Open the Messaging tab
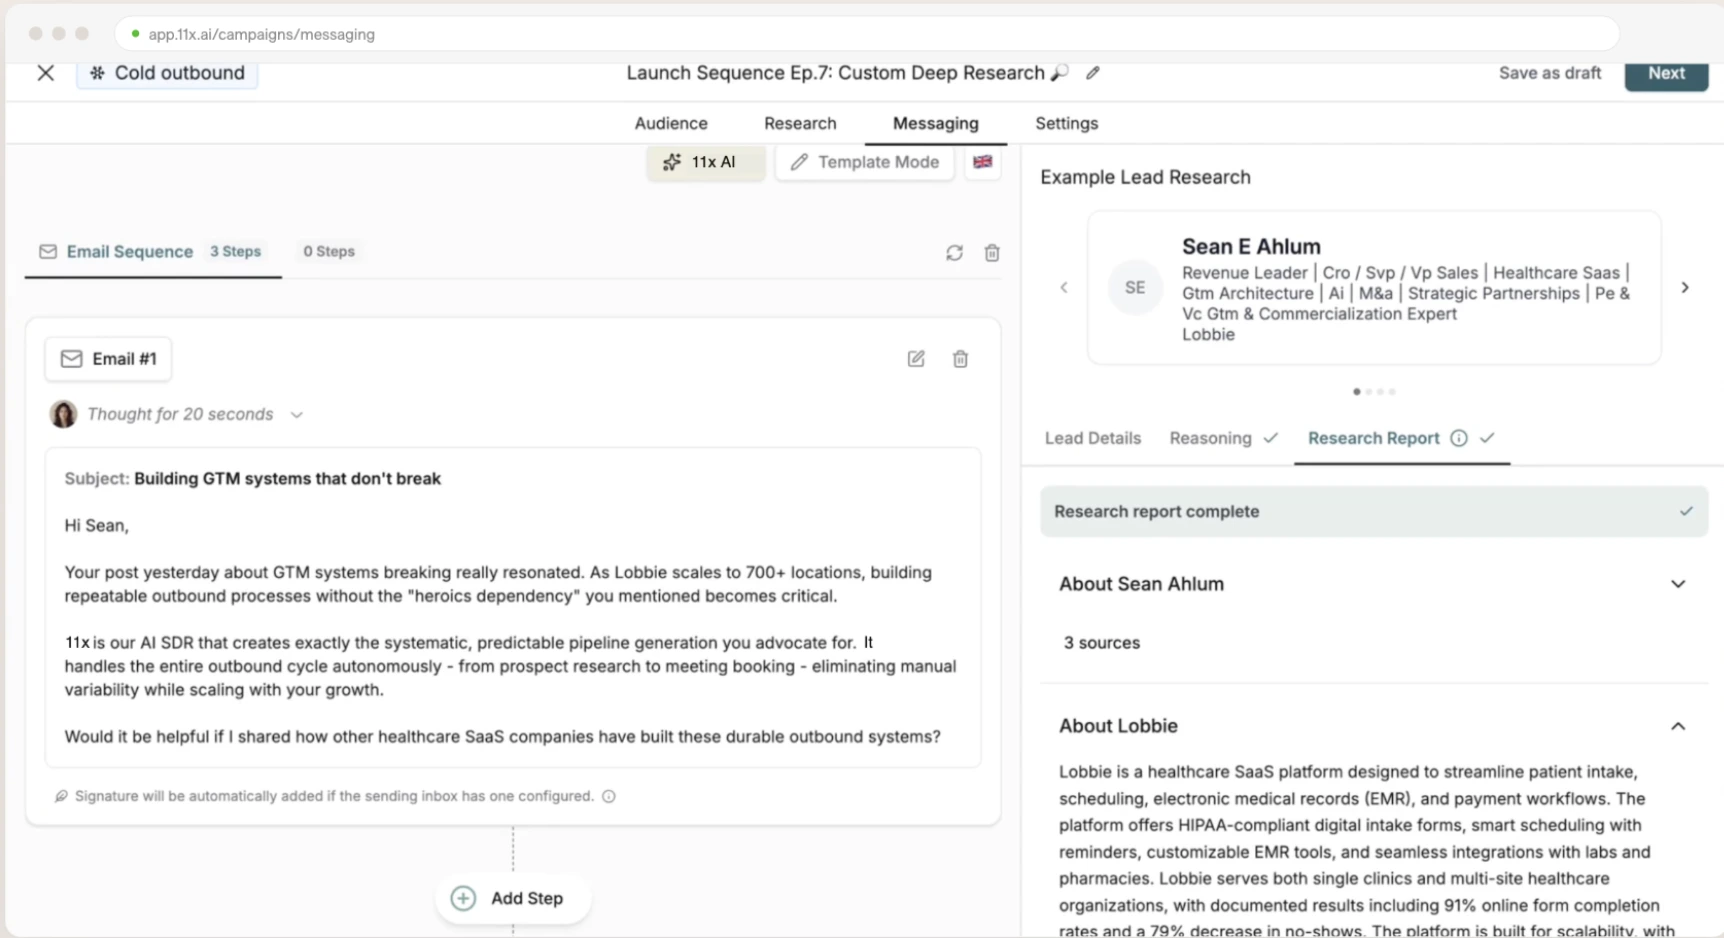This screenshot has height=938, width=1724. point(936,123)
